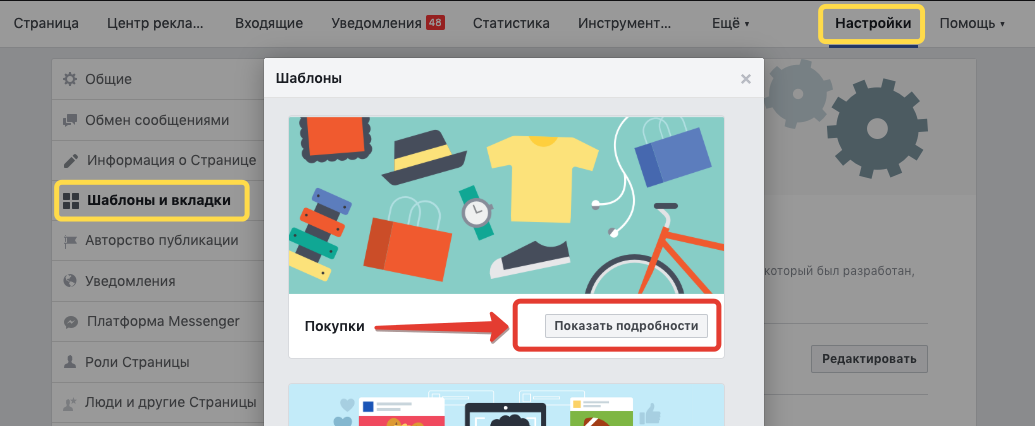Go to the Страница tab

46,23
